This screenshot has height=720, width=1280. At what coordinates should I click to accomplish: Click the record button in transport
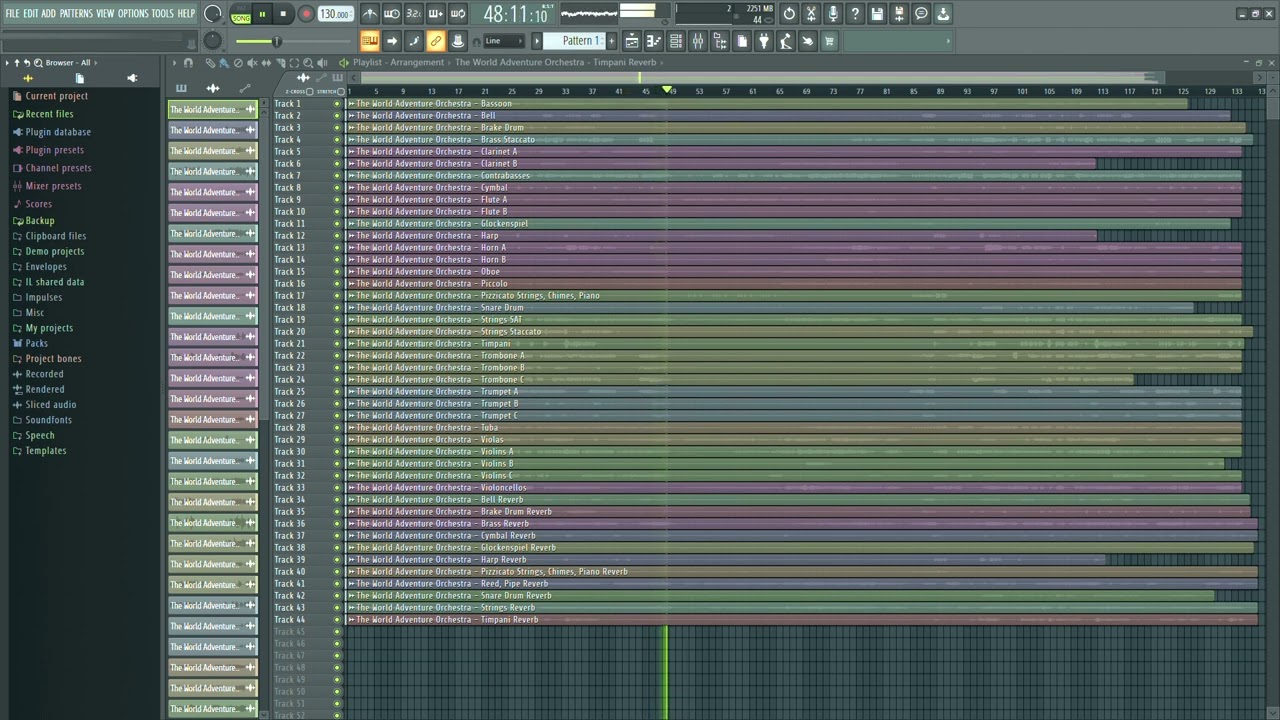[306, 14]
